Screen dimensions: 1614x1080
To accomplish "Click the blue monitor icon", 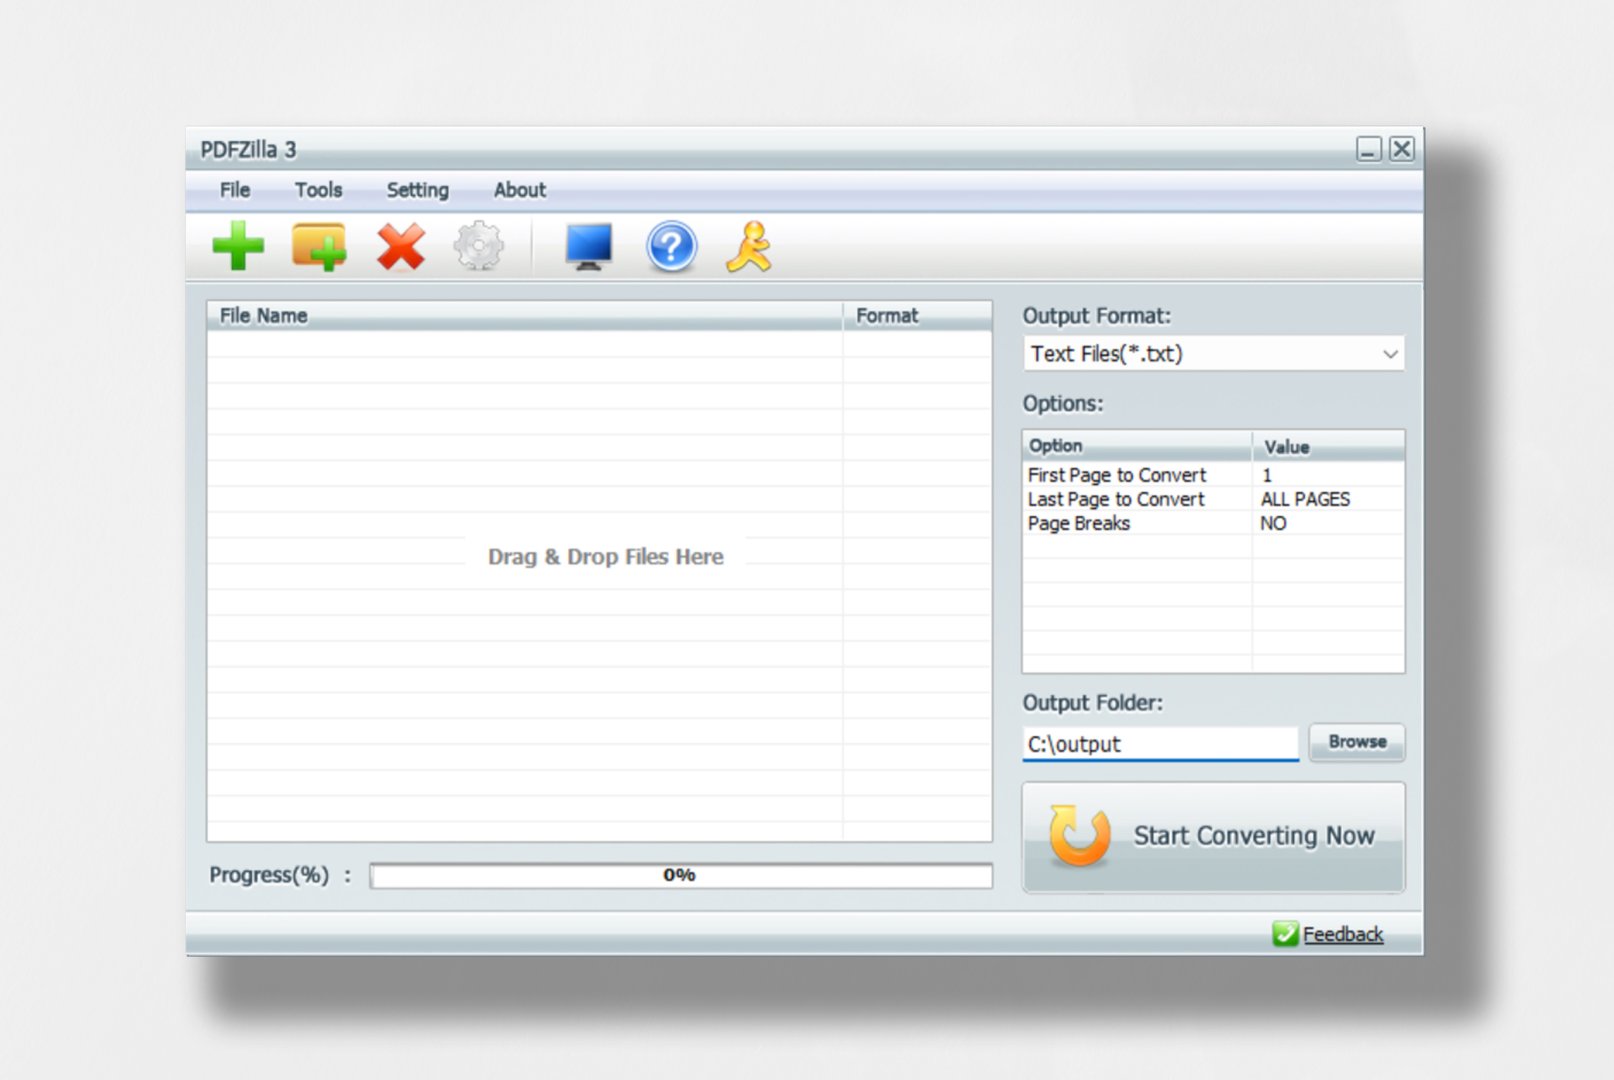I will click(588, 246).
